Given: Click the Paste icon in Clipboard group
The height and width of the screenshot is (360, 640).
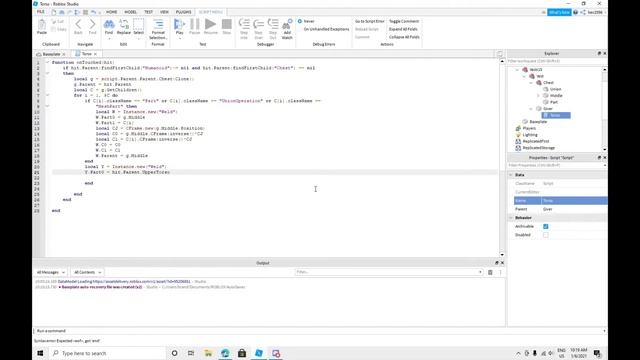Looking at the screenshot, I should (42, 27).
